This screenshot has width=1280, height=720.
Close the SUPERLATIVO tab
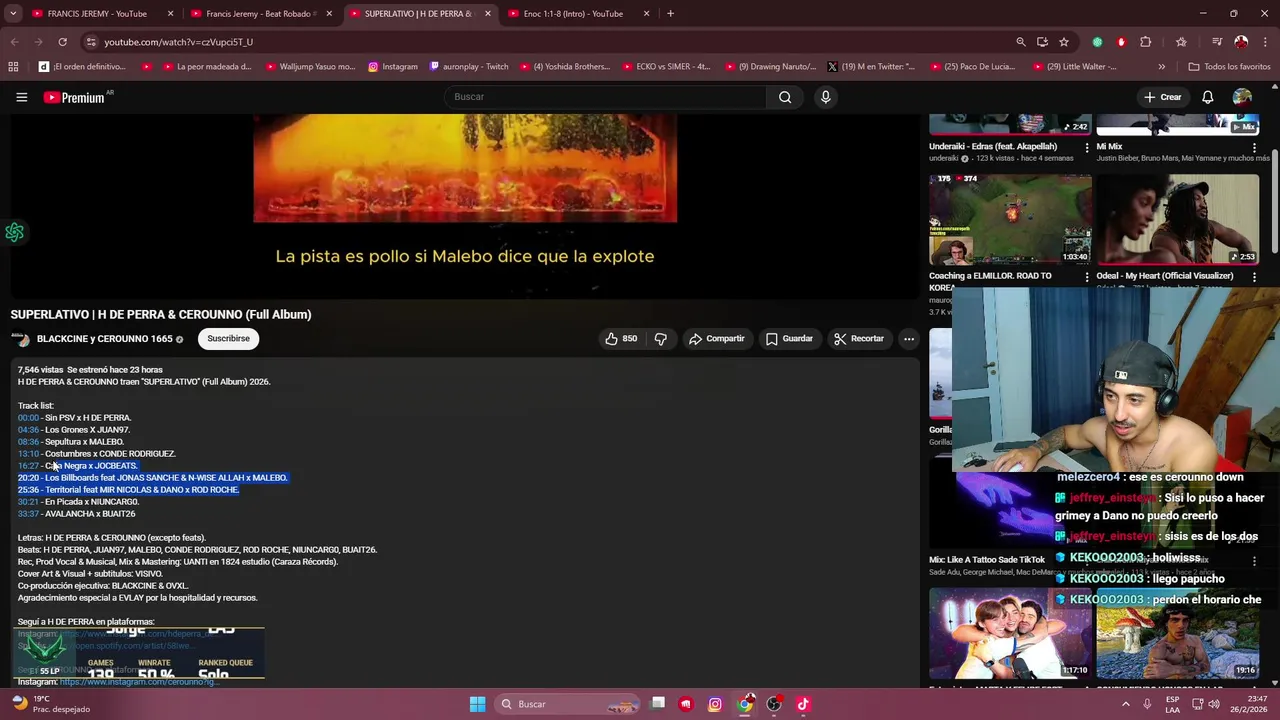click(488, 14)
